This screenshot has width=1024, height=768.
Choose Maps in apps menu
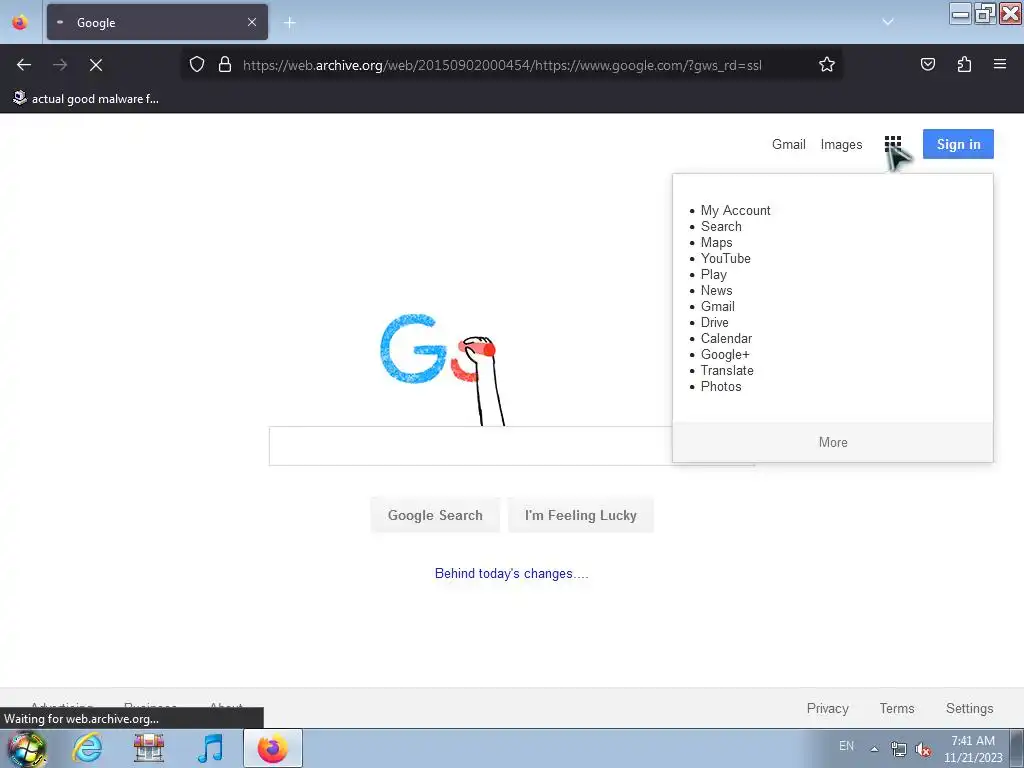pyautogui.click(x=716, y=242)
